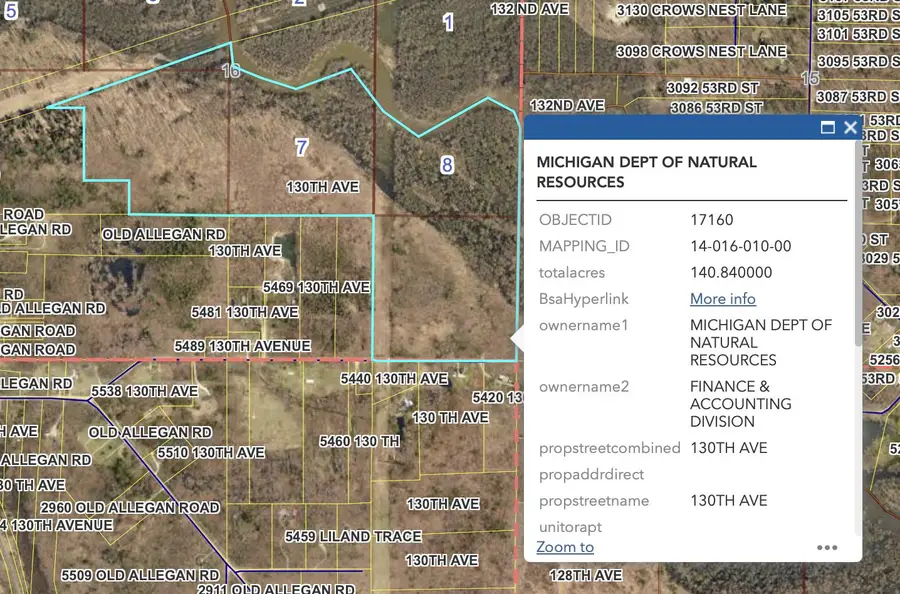The image size is (900, 594).
Task: Select parcel 3130 CROWS NEST LANE
Action: point(700,10)
